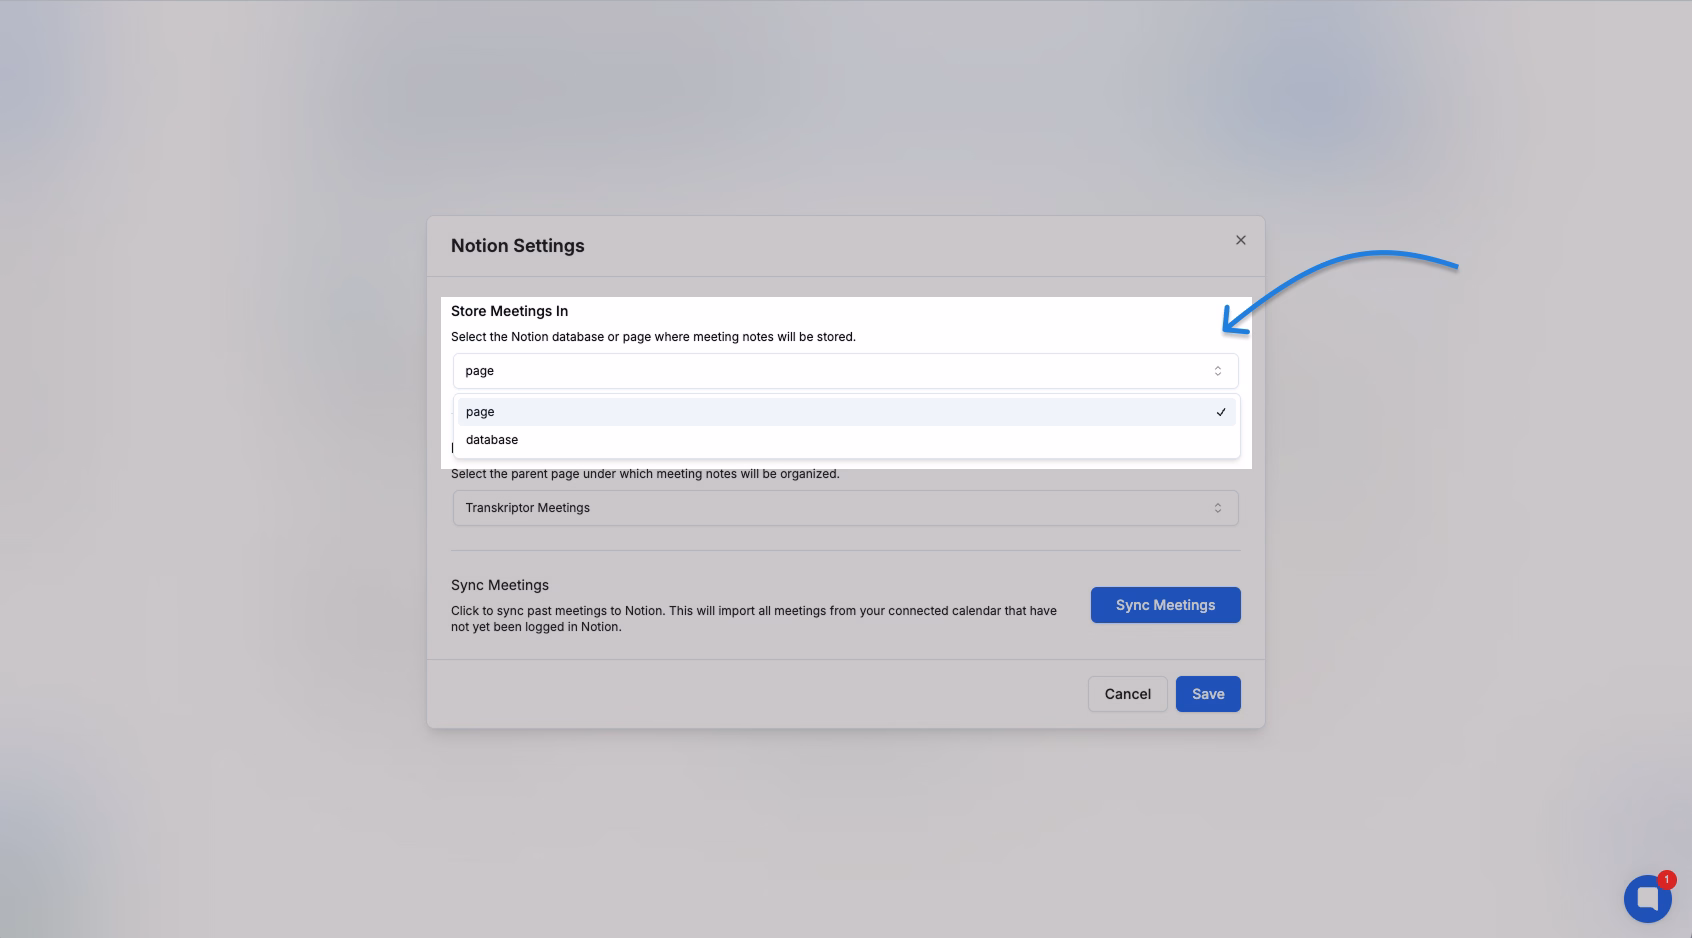Click the Sync Meetings section description text
Screen dimensions: 1692x938
coord(754,618)
